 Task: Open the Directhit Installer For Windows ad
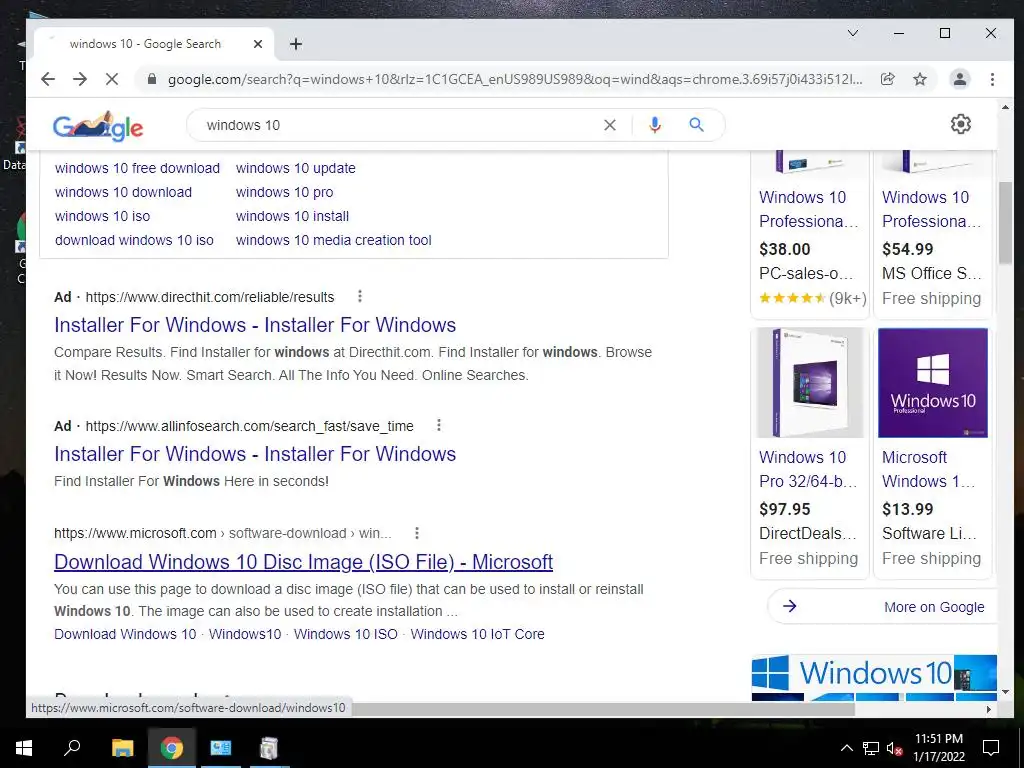pyautogui.click(x=255, y=325)
